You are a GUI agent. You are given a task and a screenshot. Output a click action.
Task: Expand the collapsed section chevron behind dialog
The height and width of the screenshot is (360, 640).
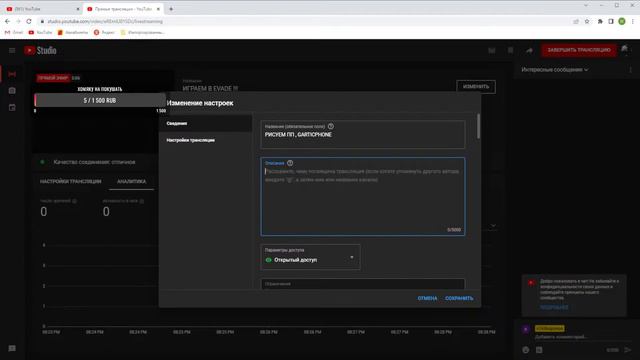(x=493, y=225)
